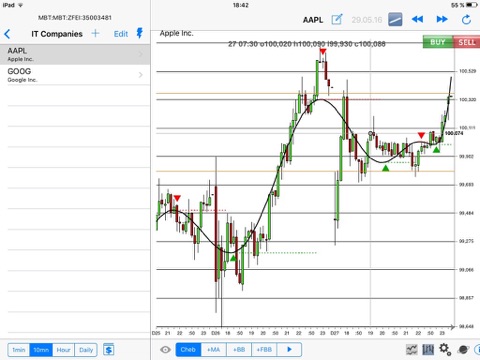Tap the red SELL button
Image resolution: width=480 pixels, height=360 pixels.
pyautogui.click(x=467, y=42)
